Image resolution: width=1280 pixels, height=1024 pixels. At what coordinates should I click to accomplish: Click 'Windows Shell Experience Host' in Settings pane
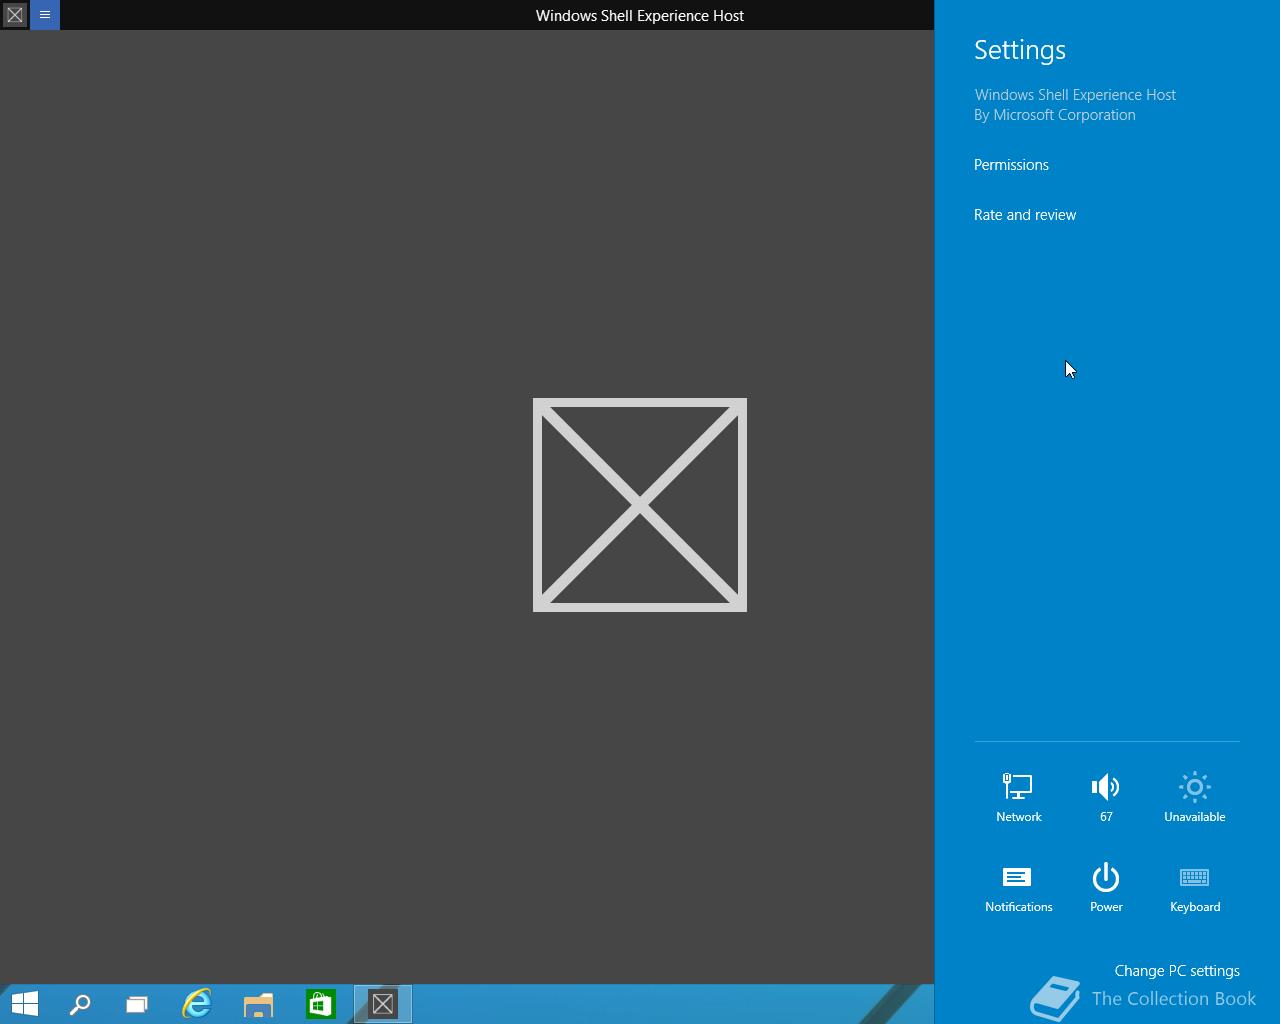pyautogui.click(x=1075, y=95)
